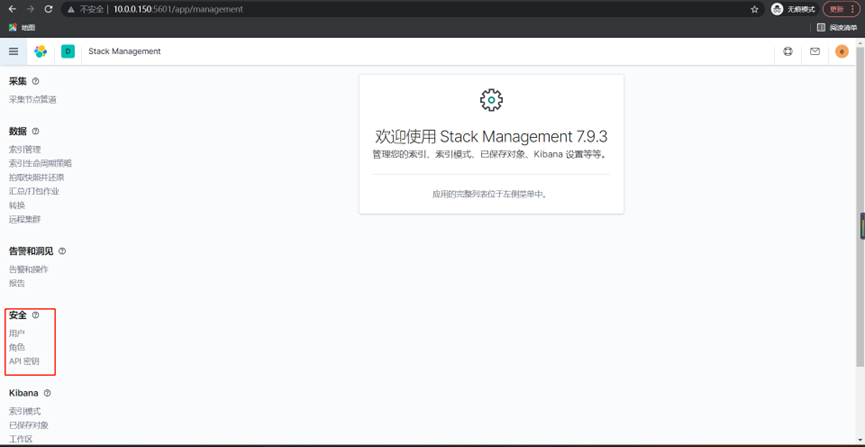The image size is (865, 447).
Task: Click the browser back arrow
Action: point(12,9)
